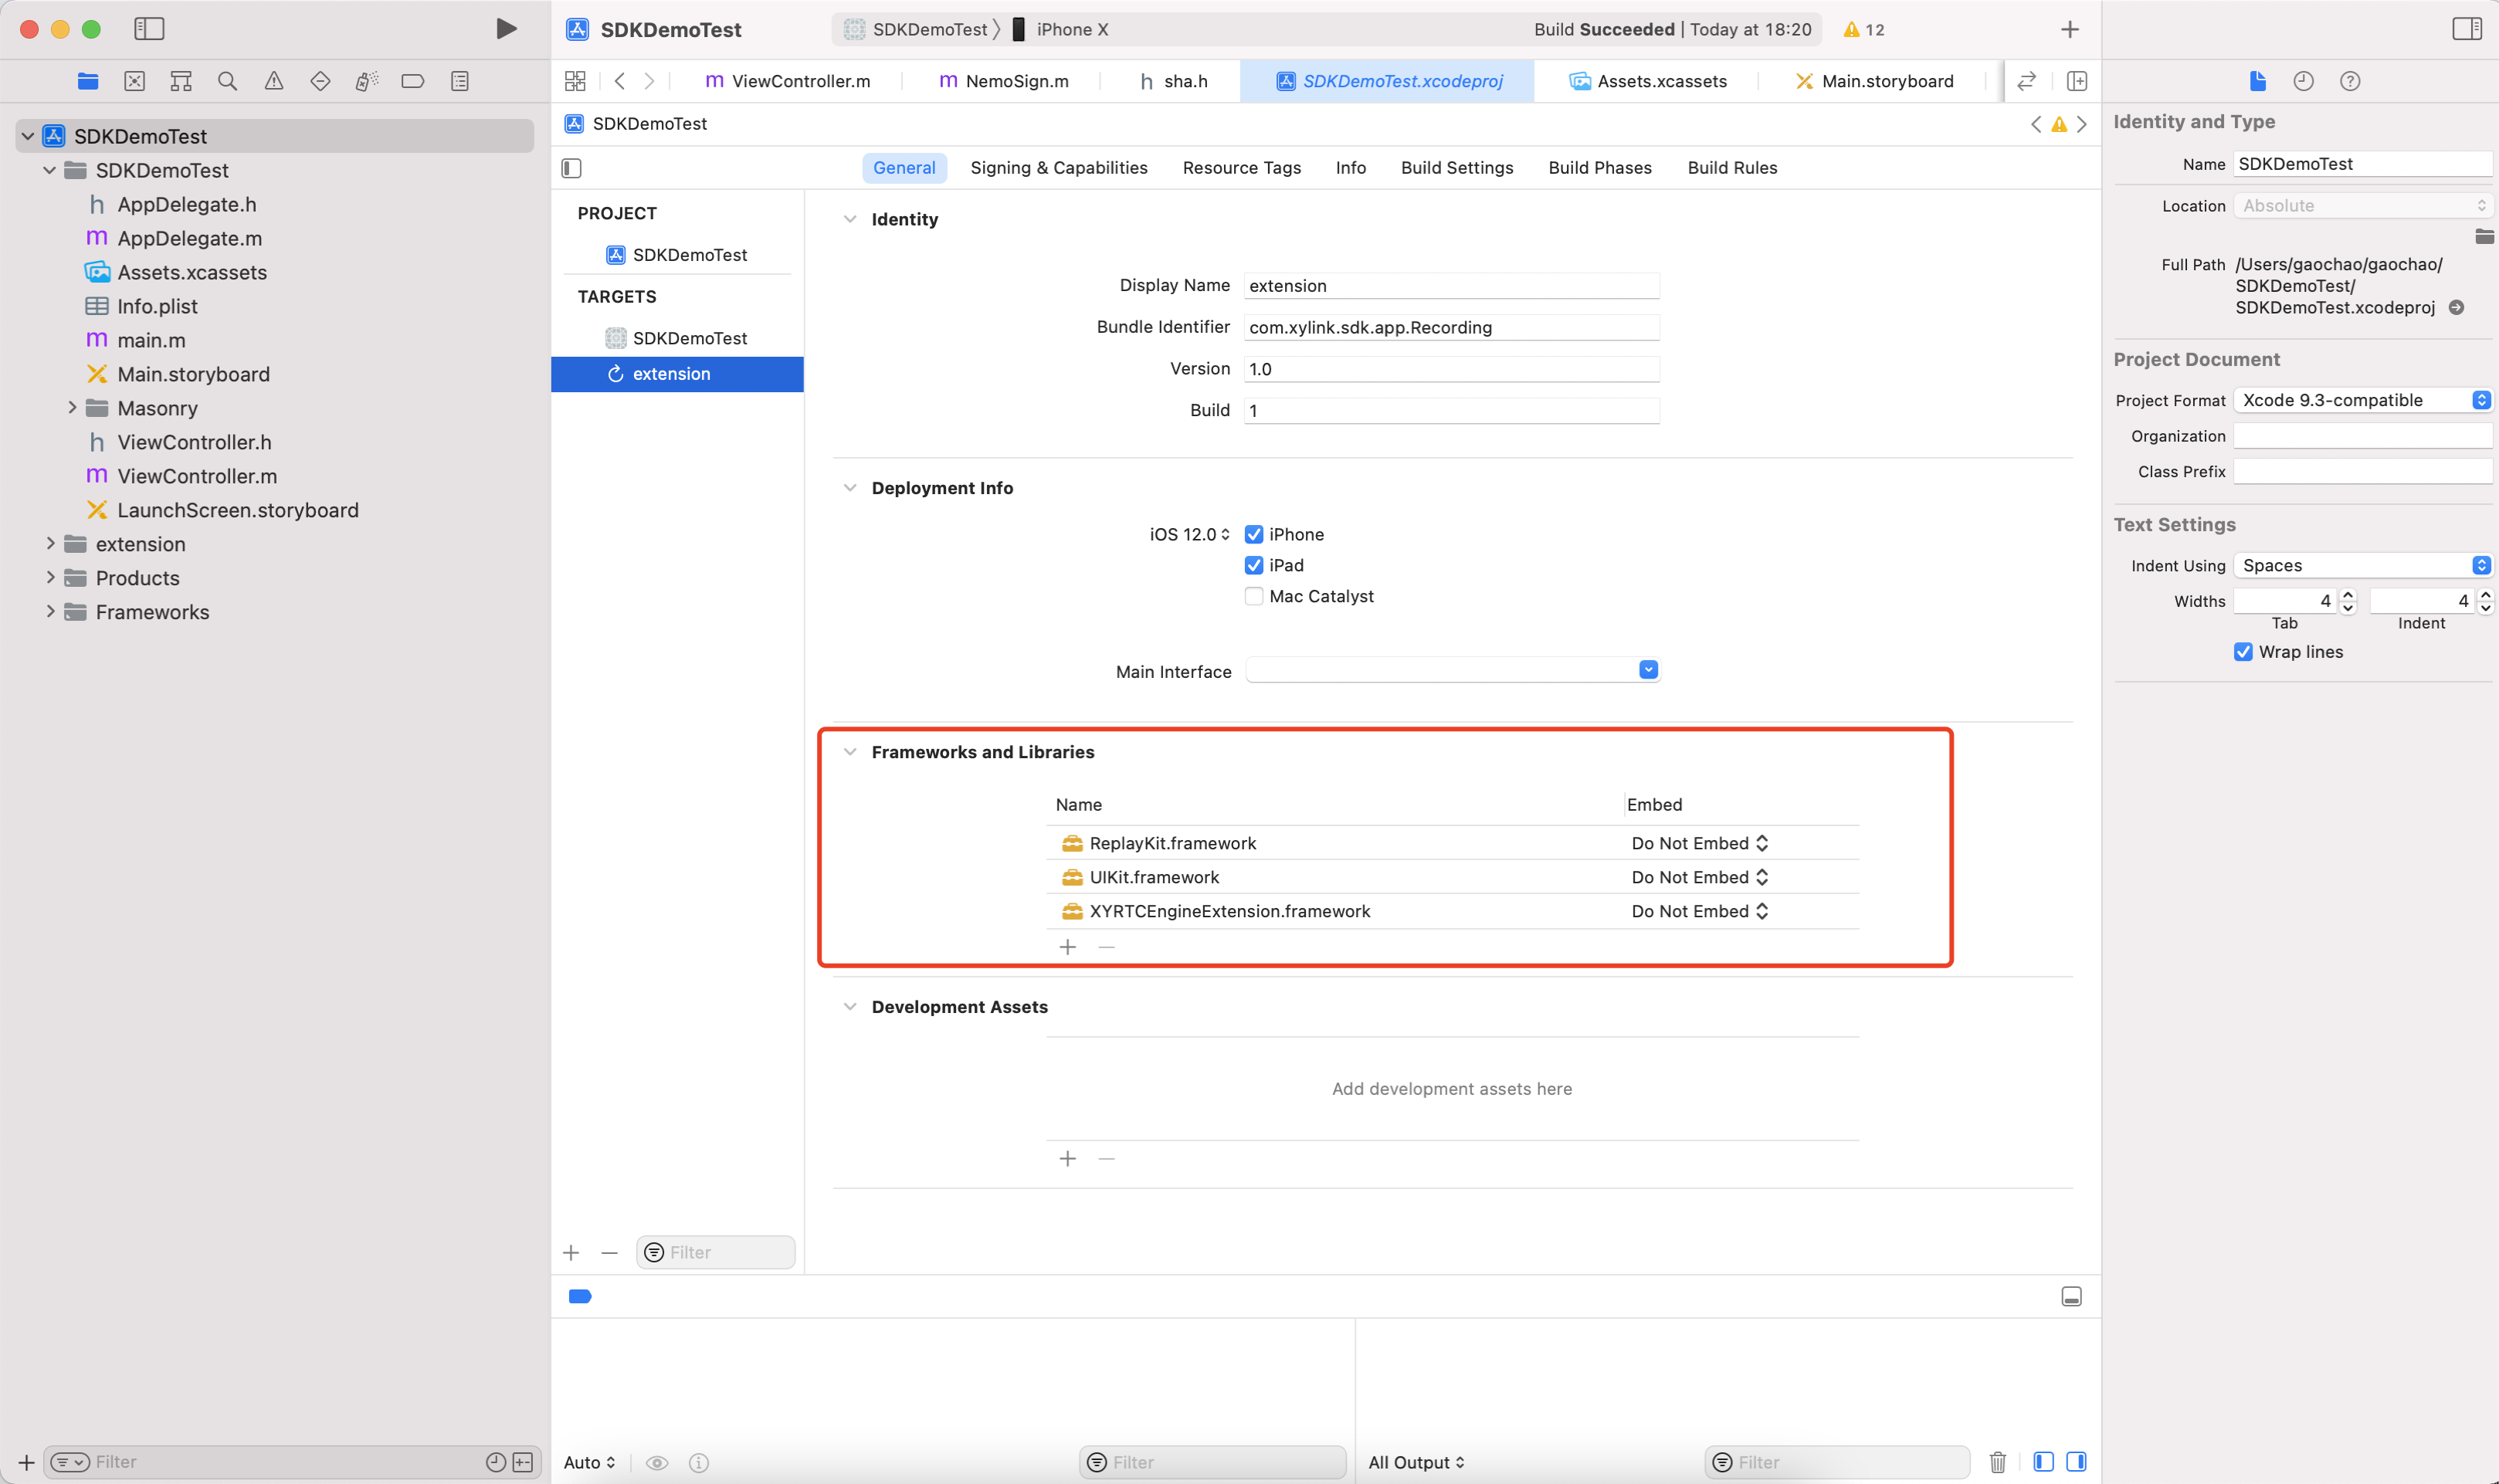Toggle the Wrap lines checkbox
Screen dimensions: 2499x1484
tap(2243, 652)
